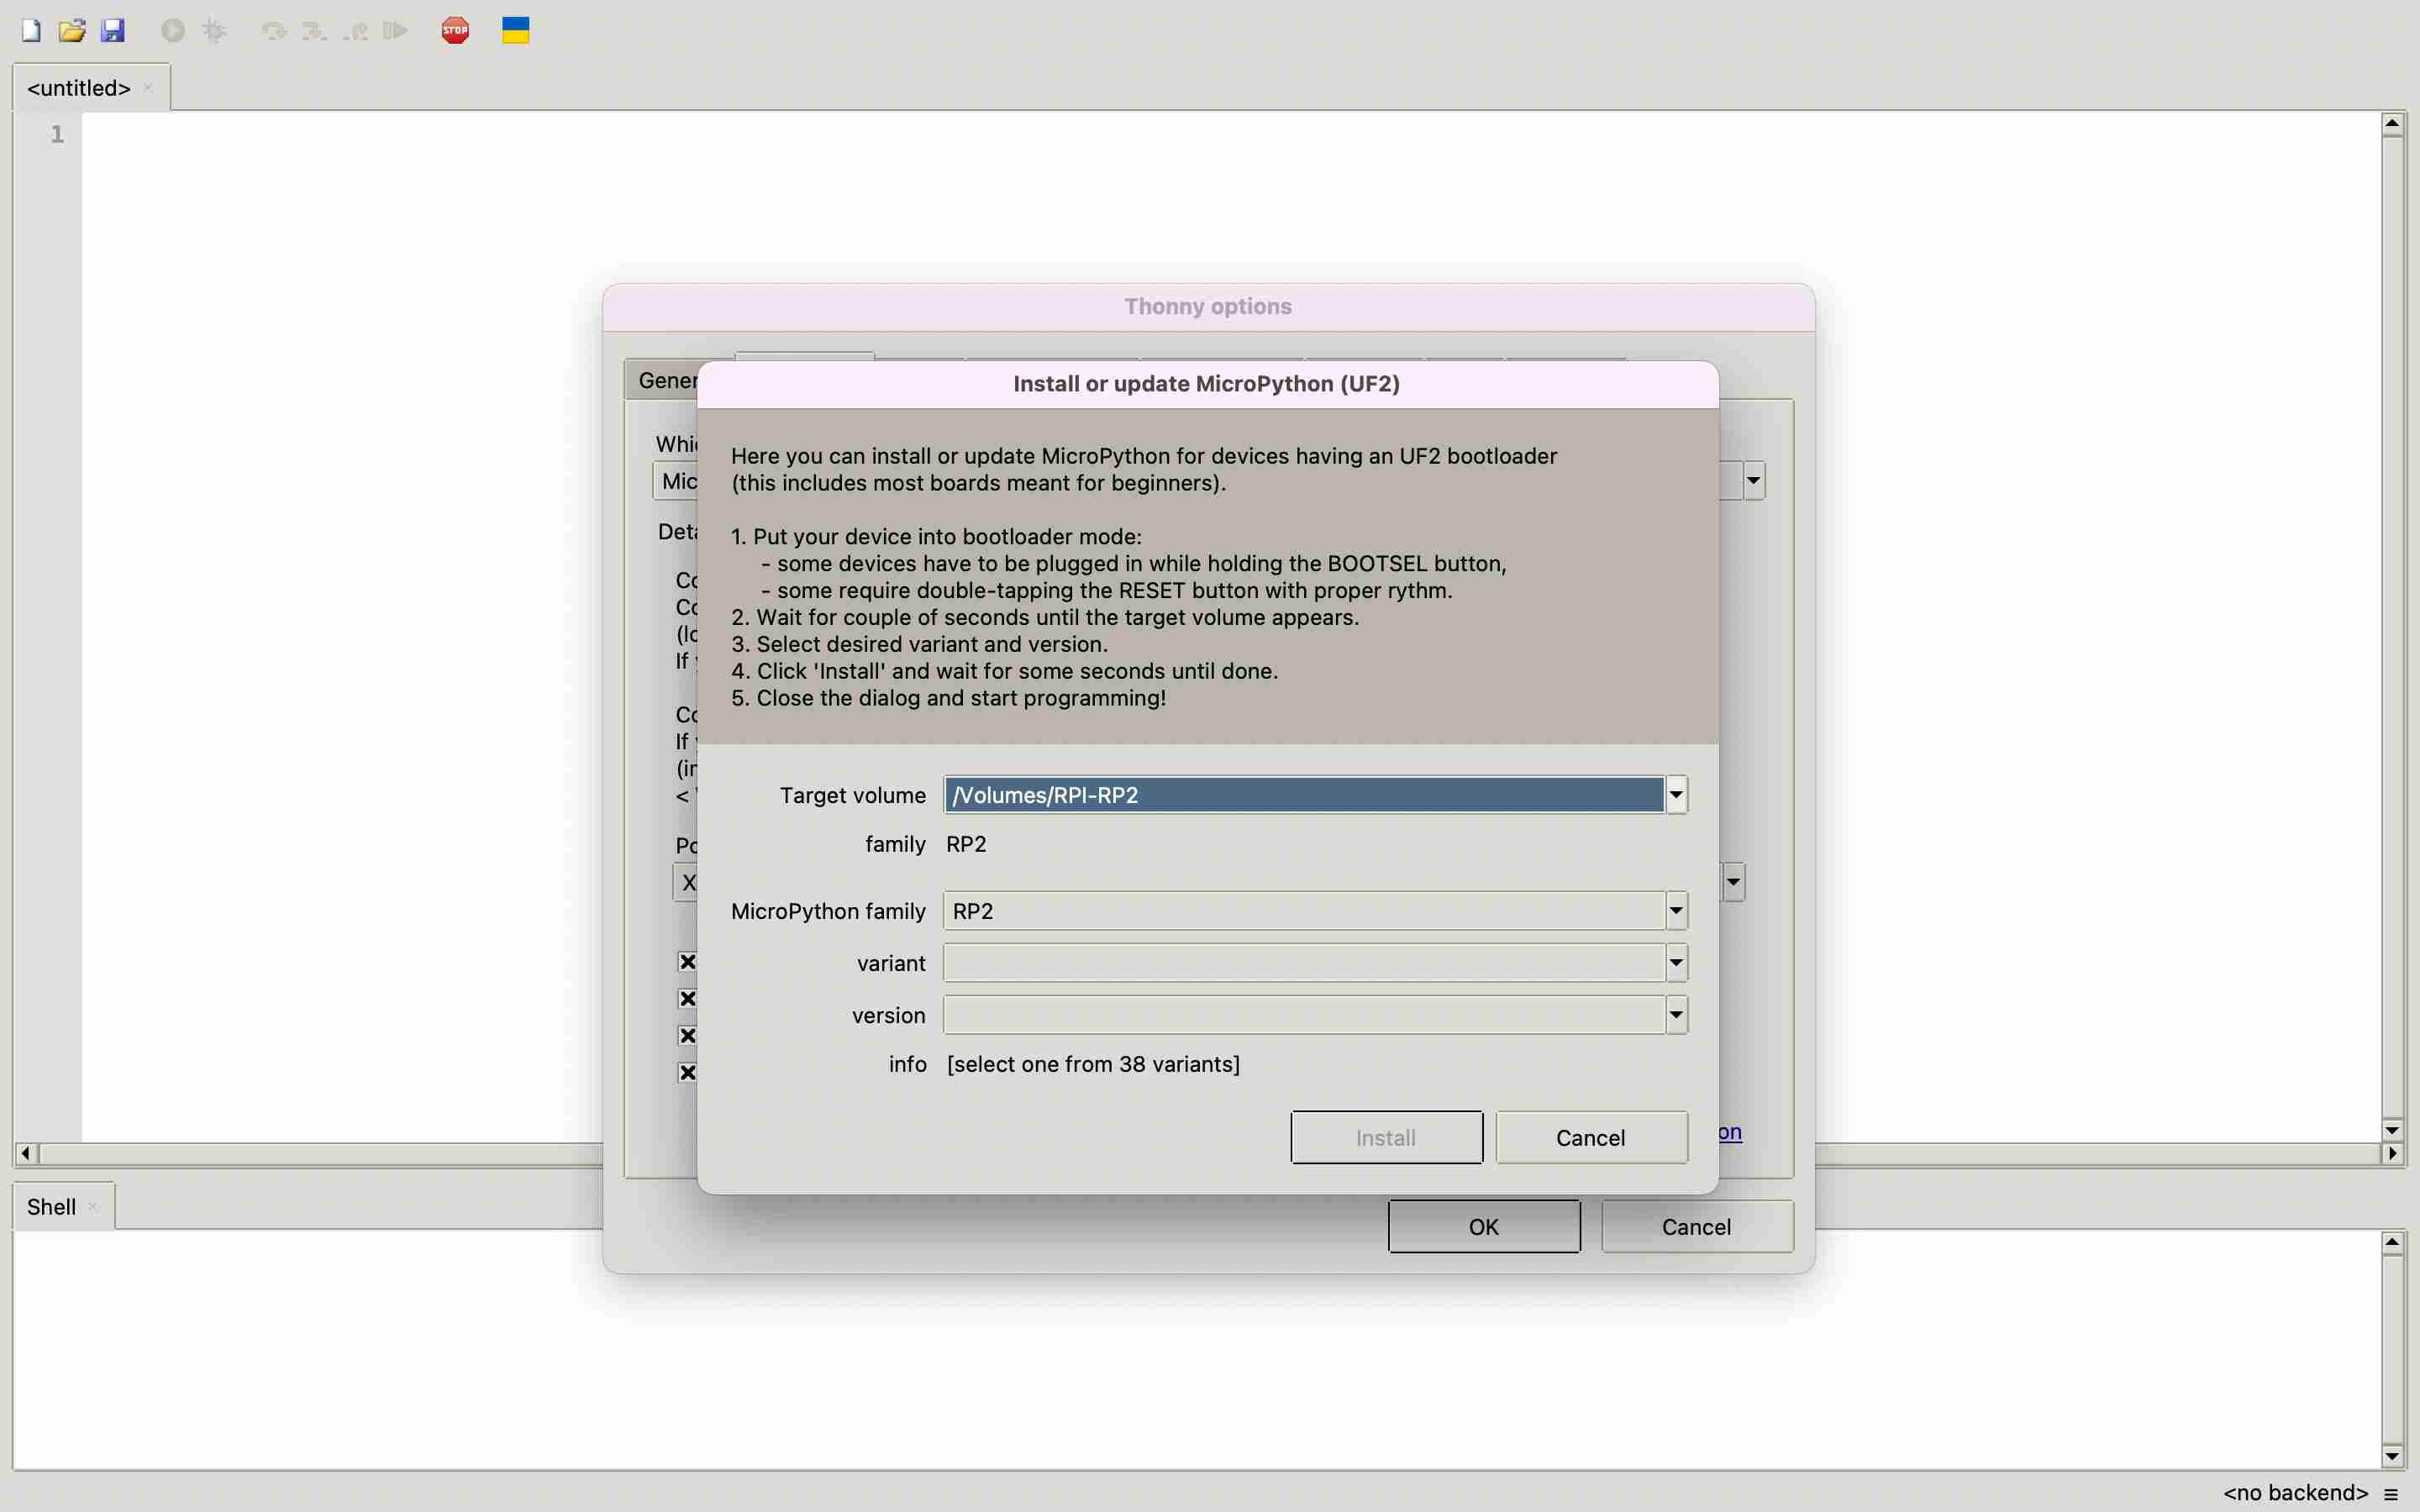The width and height of the screenshot is (2420, 1512).
Task: Click the Step out toolbar icon
Action: point(356,31)
